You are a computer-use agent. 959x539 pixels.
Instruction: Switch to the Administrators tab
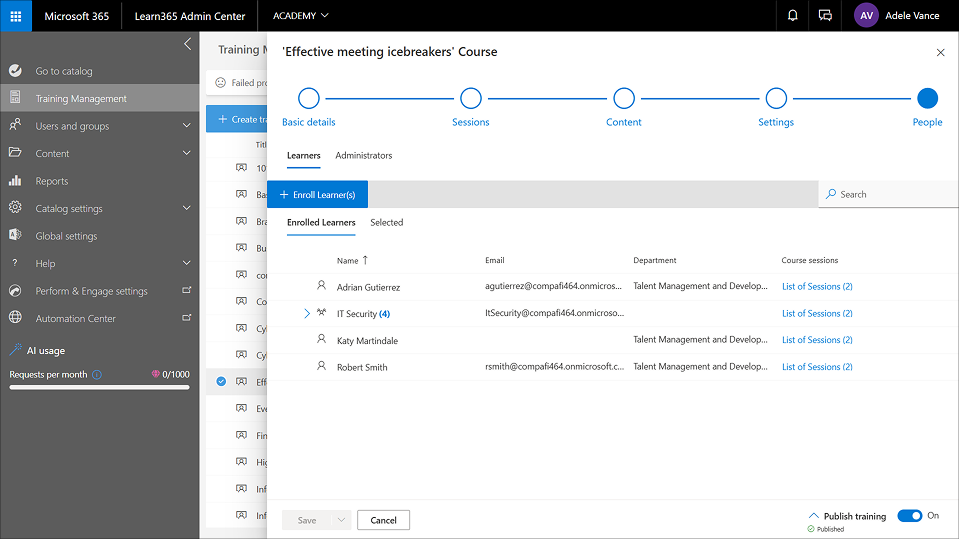click(x=363, y=155)
